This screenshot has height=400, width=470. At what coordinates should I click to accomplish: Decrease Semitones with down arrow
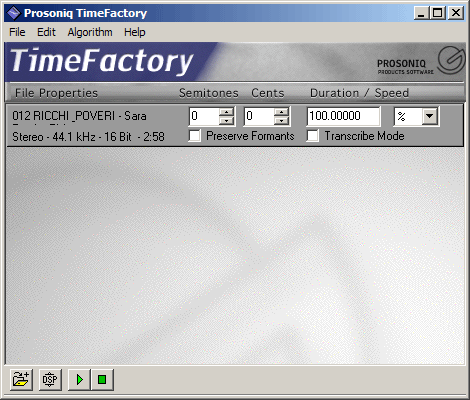pos(227,120)
